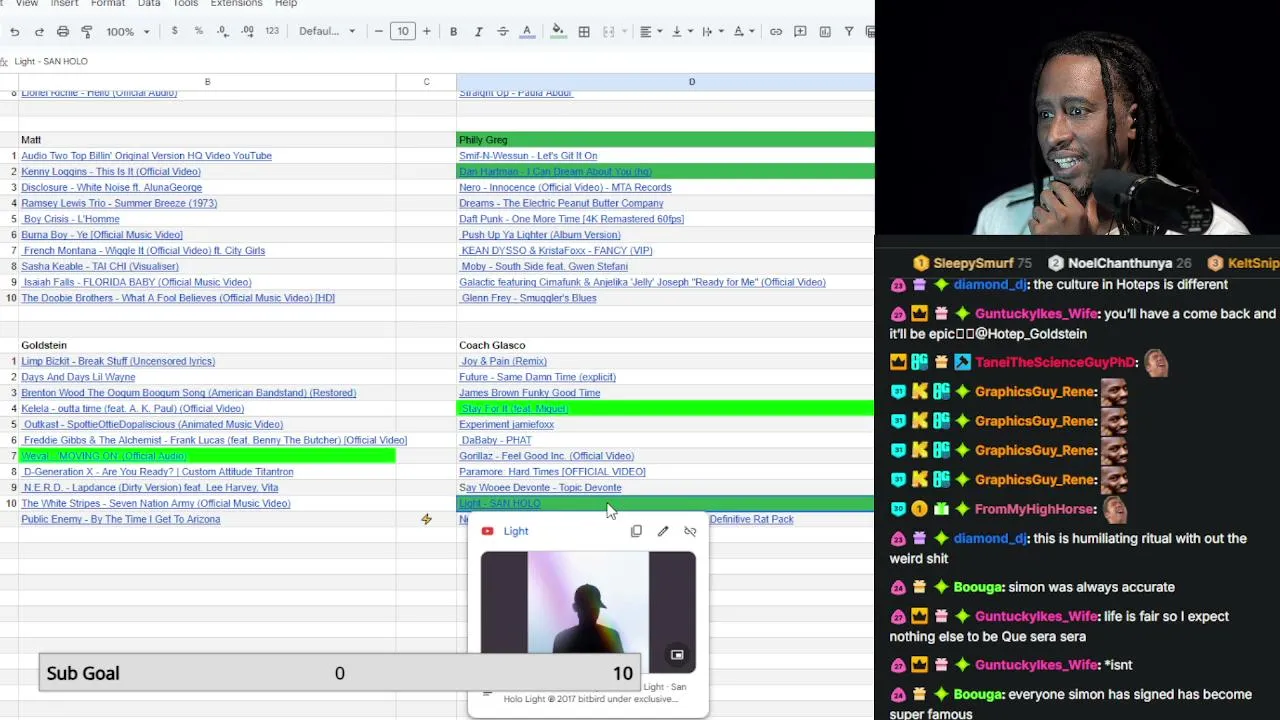Open the Format menu
Image resolution: width=1280 pixels, height=720 pixels.
pyautogui.click(x=108, y=4)
